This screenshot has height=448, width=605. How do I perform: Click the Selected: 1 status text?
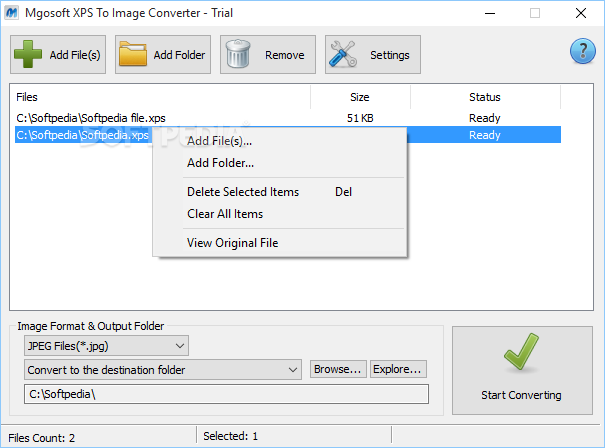[230, 436]
